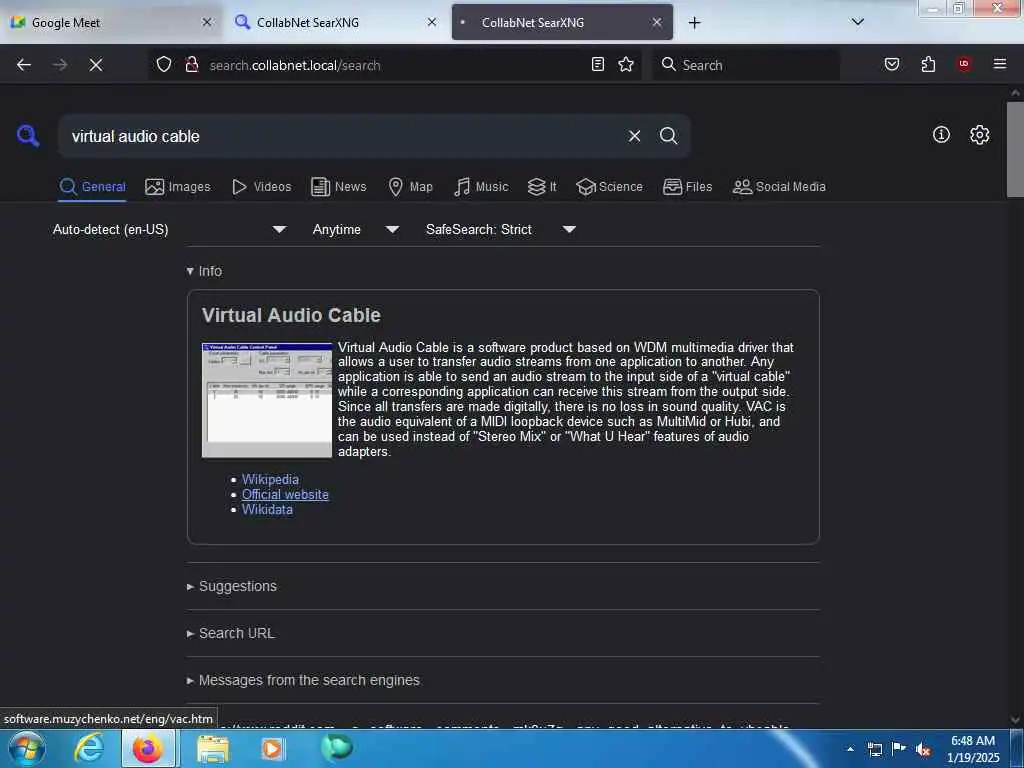Clear the search query text
The width and height of the screenshot is (1024, 768).
(634, 136)
